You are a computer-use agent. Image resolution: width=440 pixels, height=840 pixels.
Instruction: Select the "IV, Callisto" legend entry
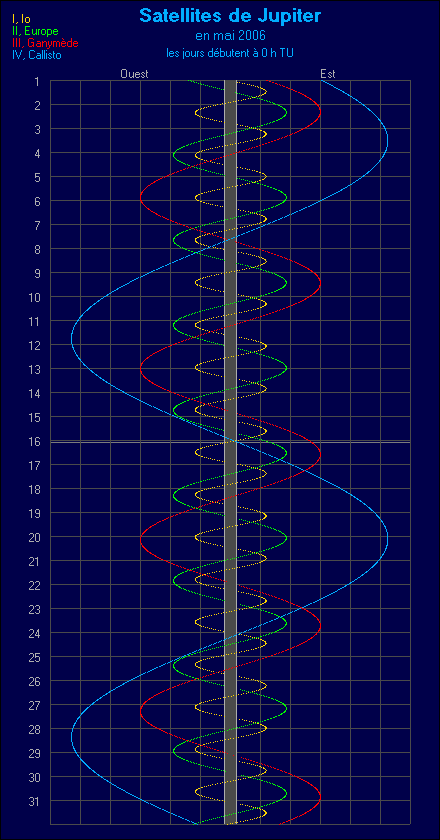click(36, 54)
